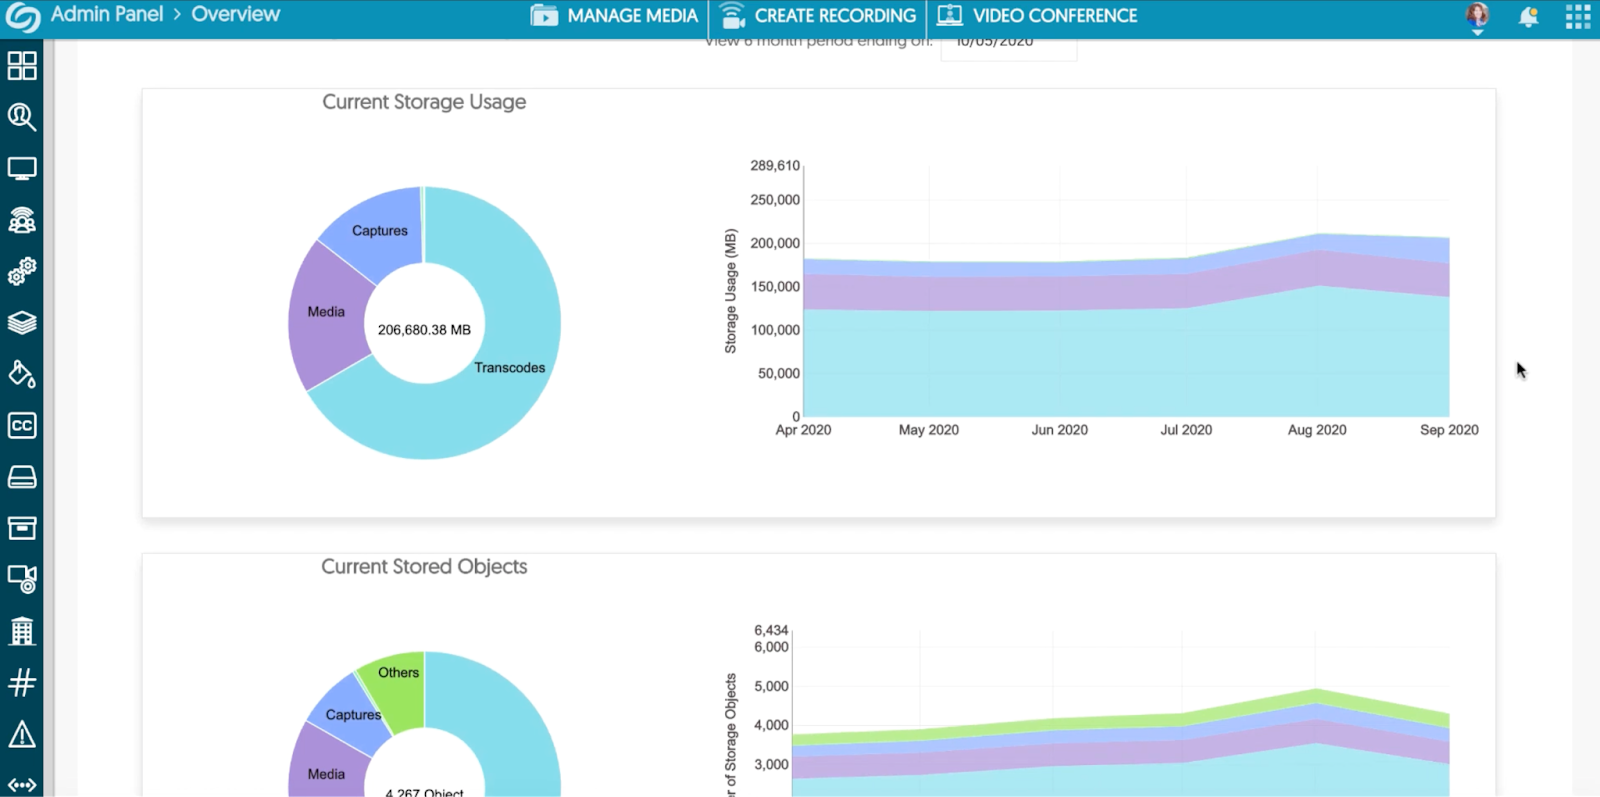
Task: Click the Jul 2020 axis label
Action: pos(1186,430)
